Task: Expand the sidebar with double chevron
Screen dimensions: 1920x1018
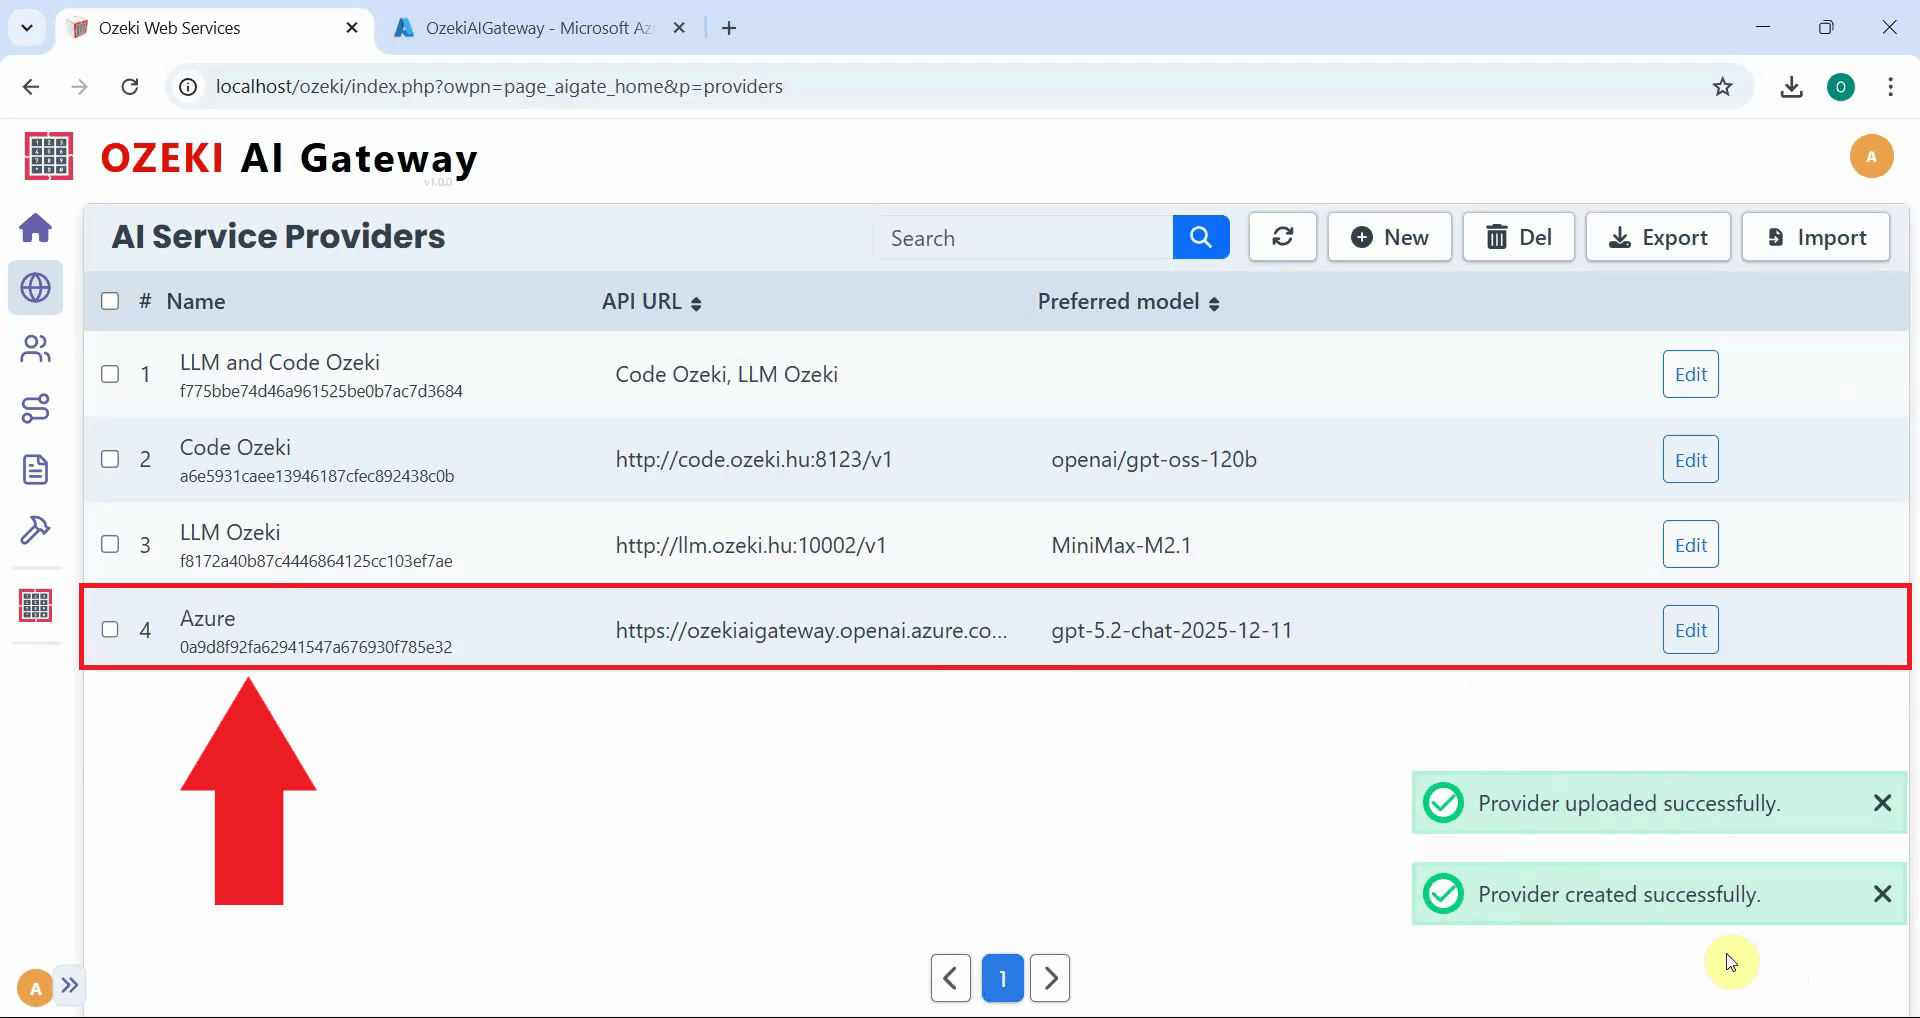Action: point(69,985)
